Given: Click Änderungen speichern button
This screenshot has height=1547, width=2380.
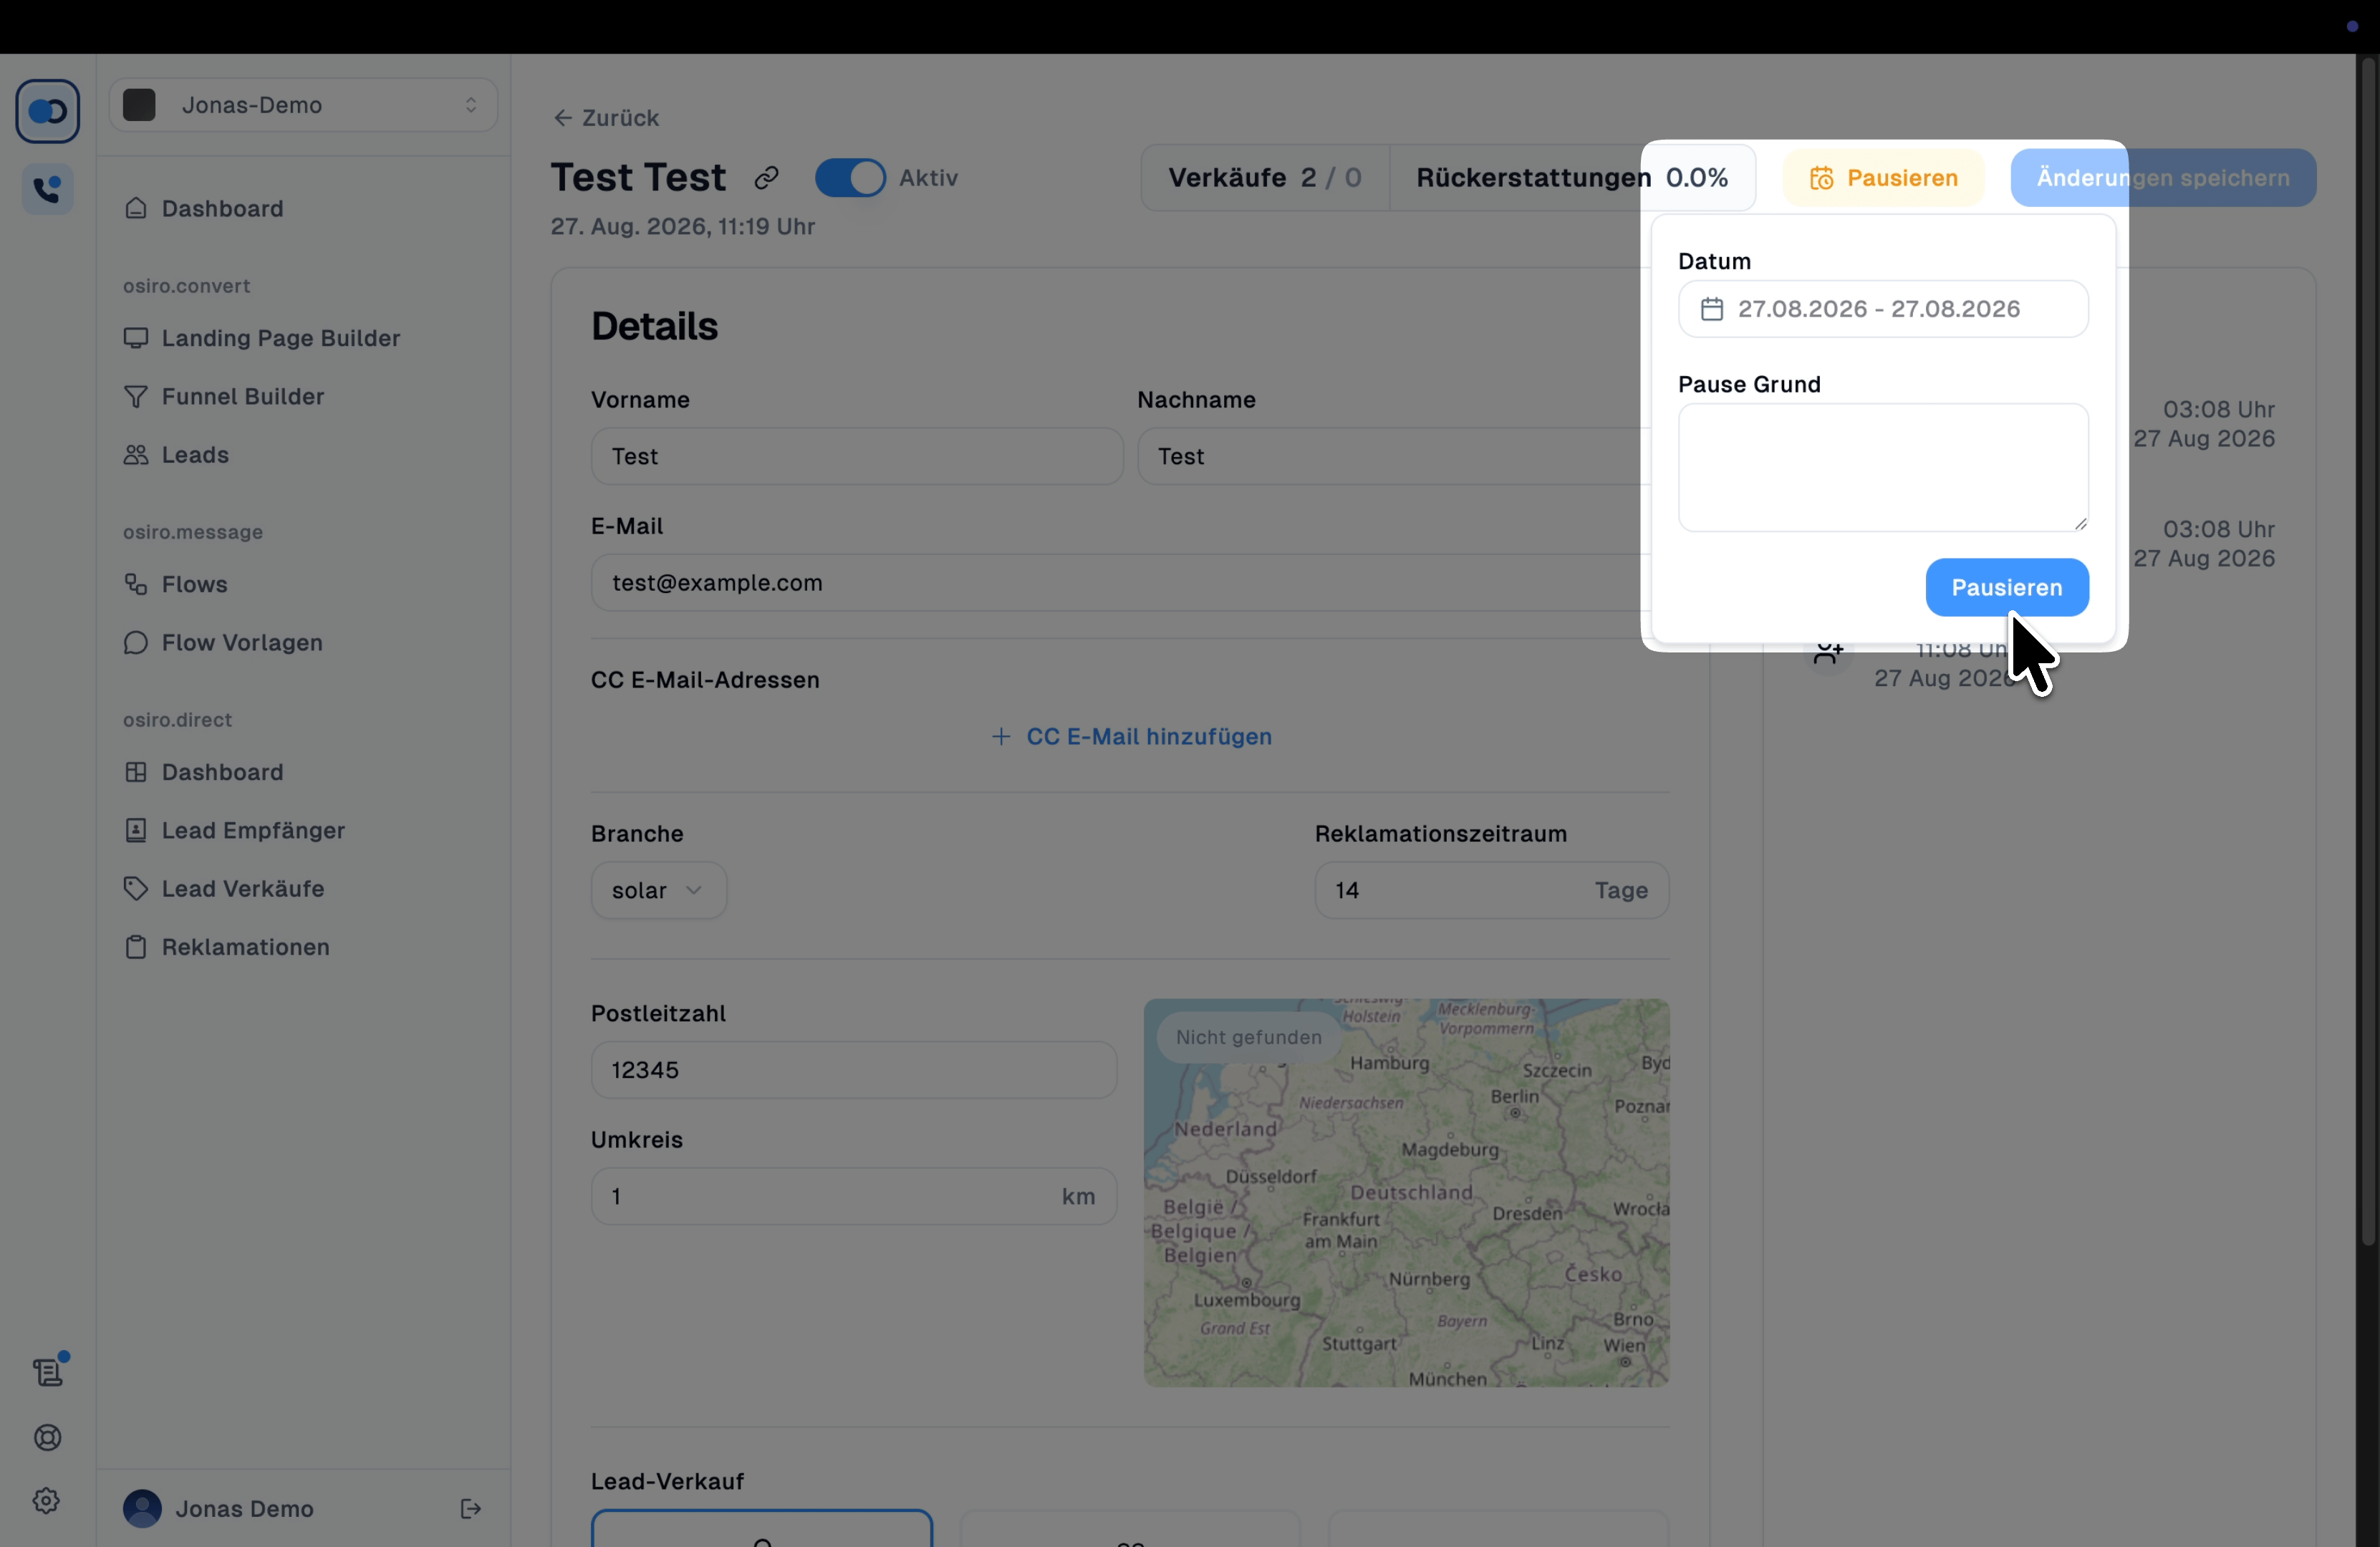Looking at the screenshot, I should coord(2162,178).
